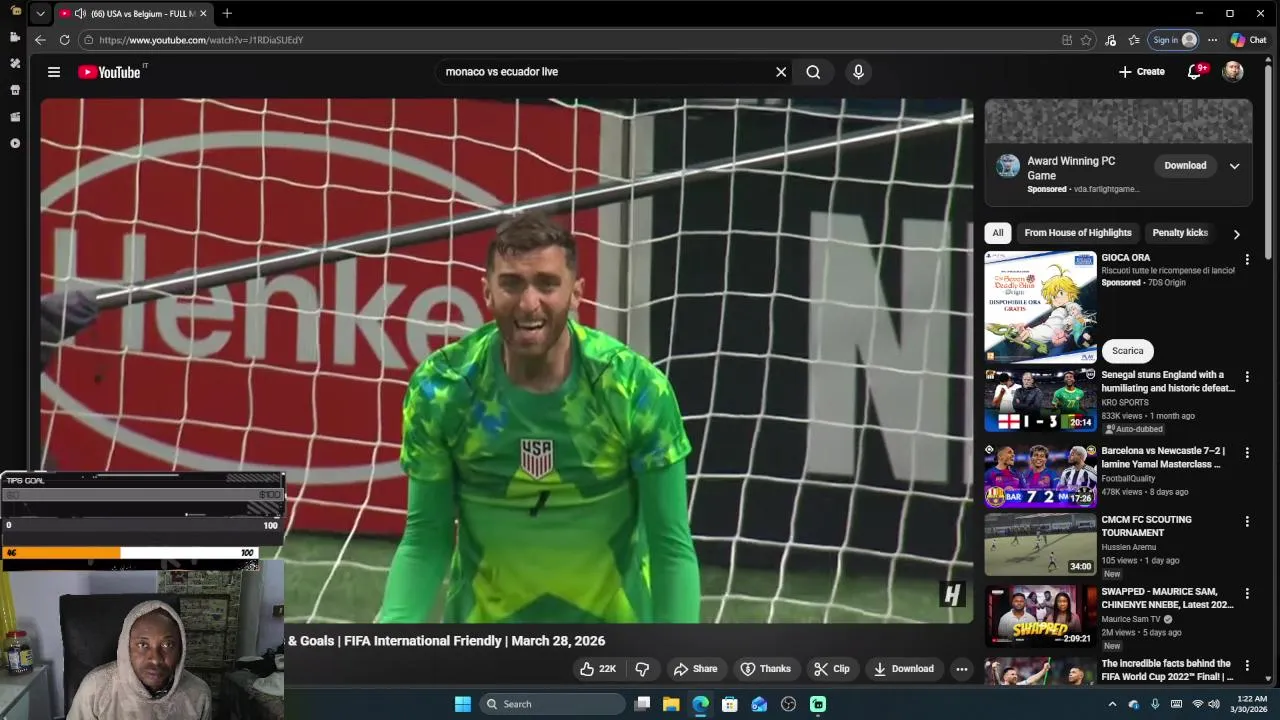
Task: Open options for FIFA World Cup 2022 video
Action: coord(1247,665)
